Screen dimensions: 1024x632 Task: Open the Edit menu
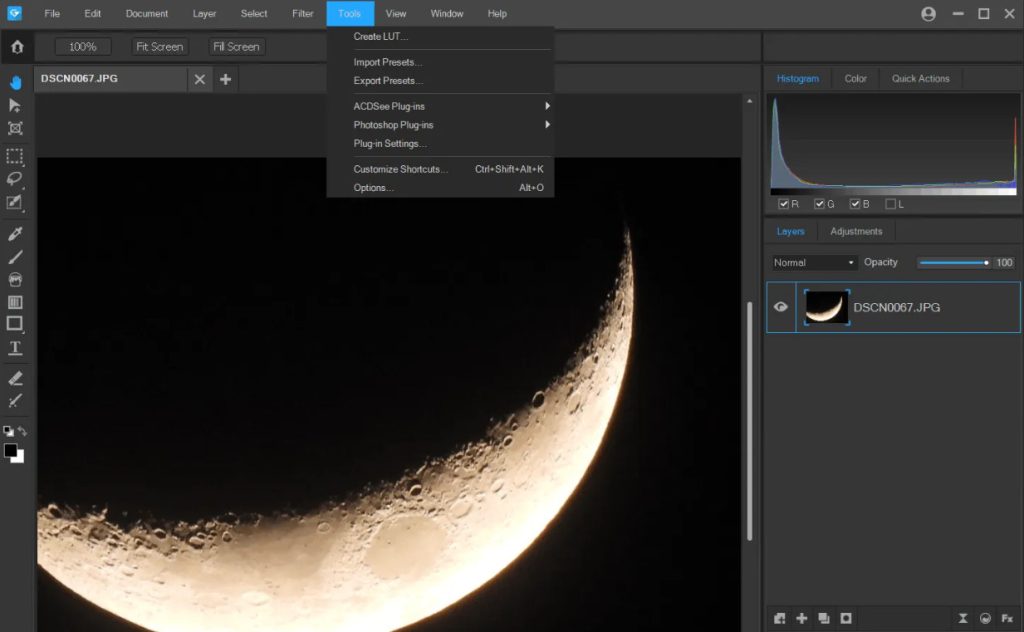click(93, 13)
